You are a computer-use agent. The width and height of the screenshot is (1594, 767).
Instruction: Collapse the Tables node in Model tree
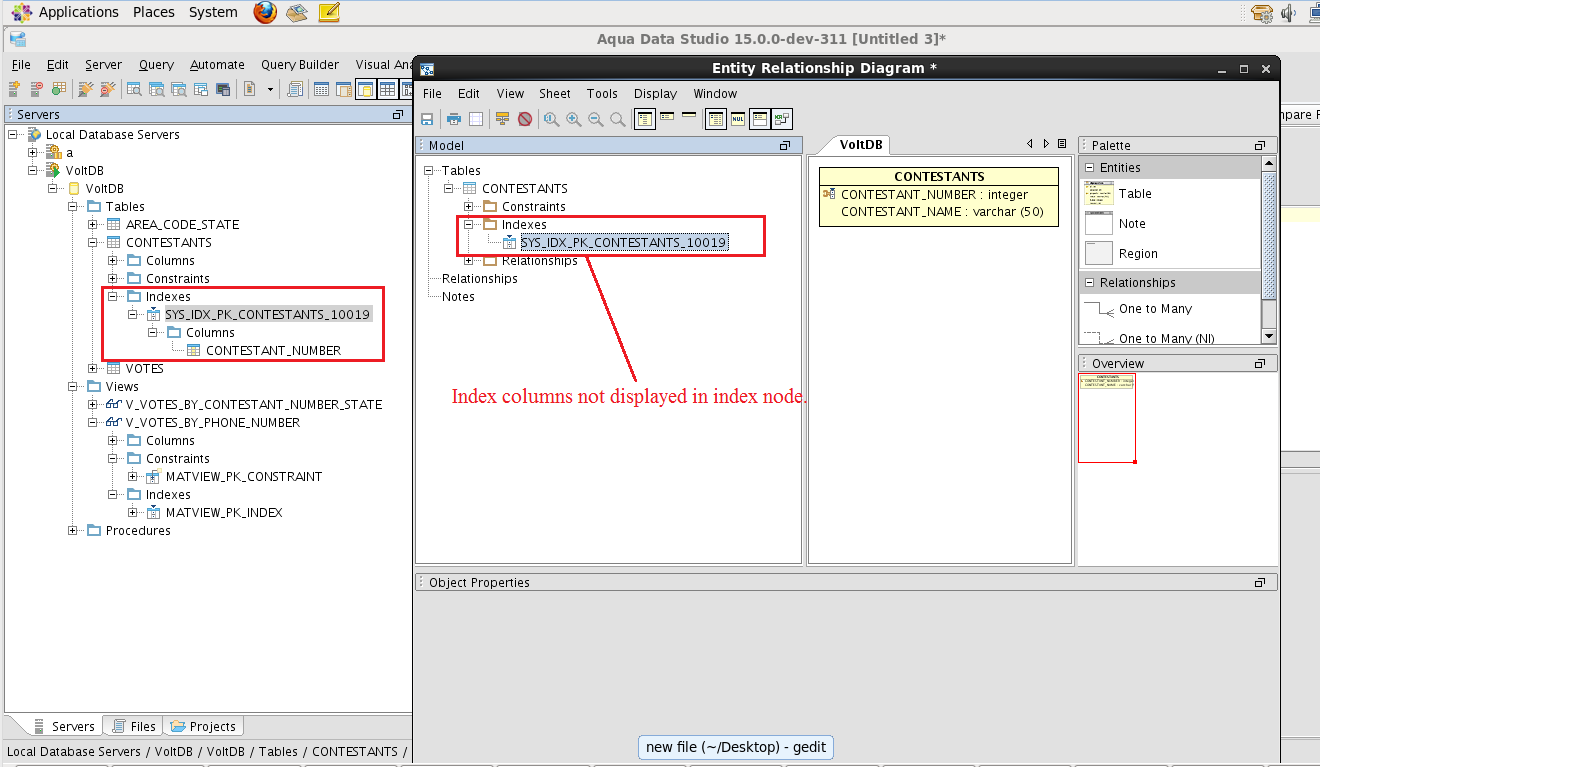tap(428, 171)
